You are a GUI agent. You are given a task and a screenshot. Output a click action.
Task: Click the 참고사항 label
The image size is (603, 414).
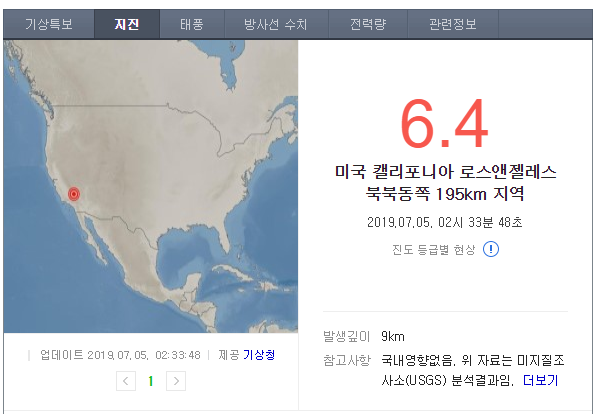[x=346, y=360]
